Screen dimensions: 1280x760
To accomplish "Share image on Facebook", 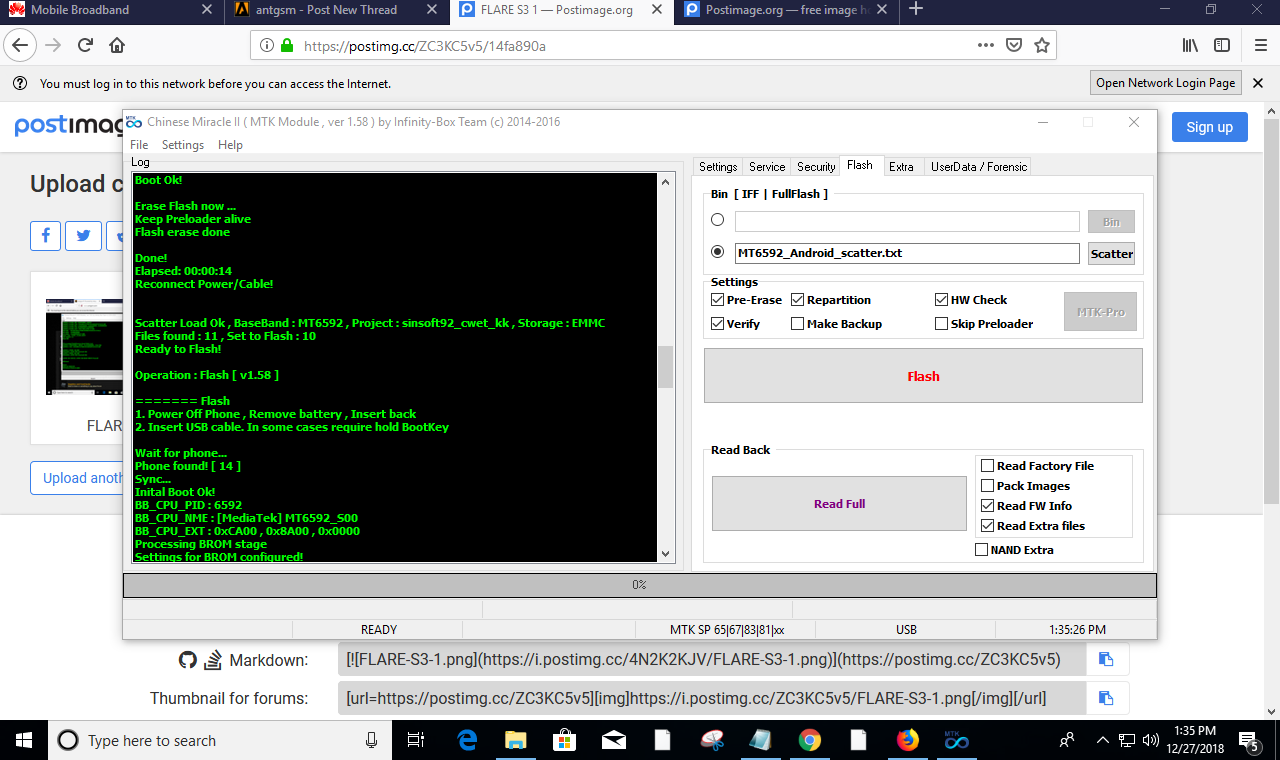I will tap(45, 236).
